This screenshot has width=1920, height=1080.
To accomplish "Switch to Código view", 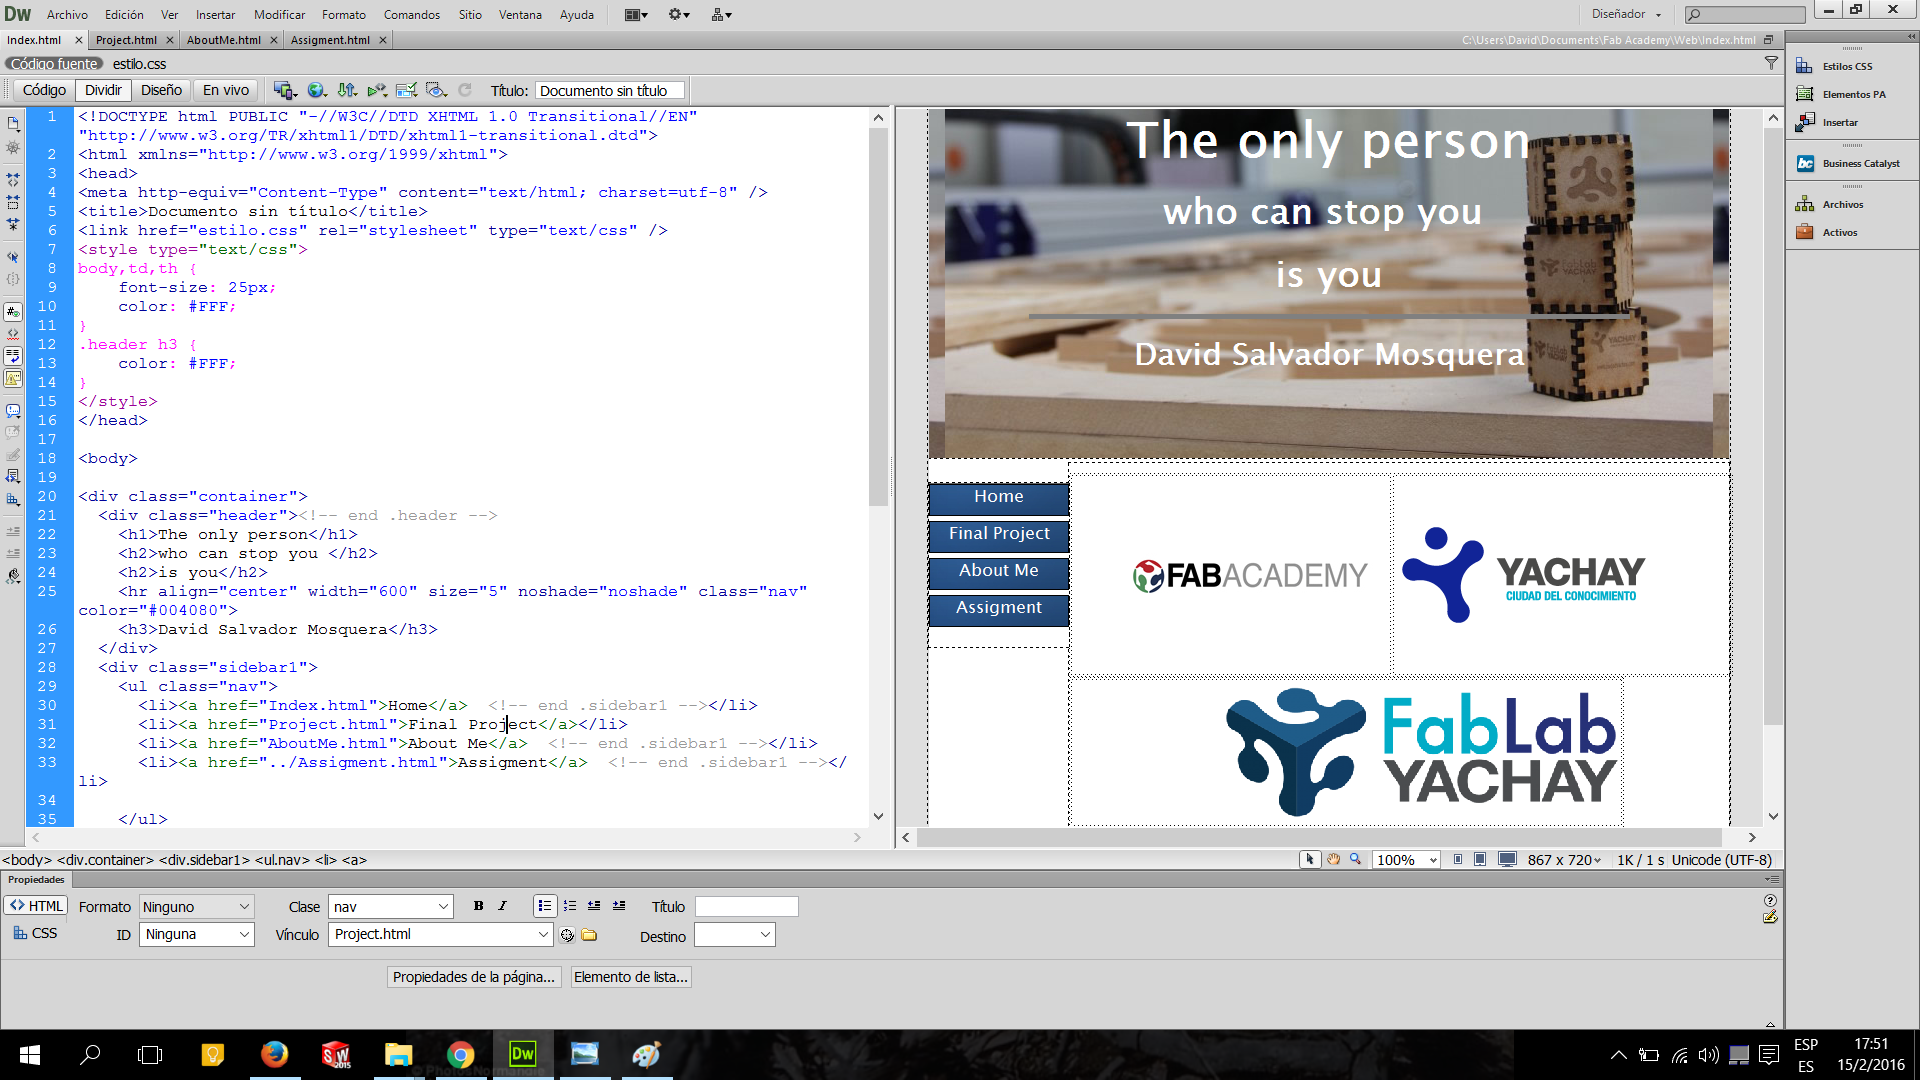I will pos(44,90).
